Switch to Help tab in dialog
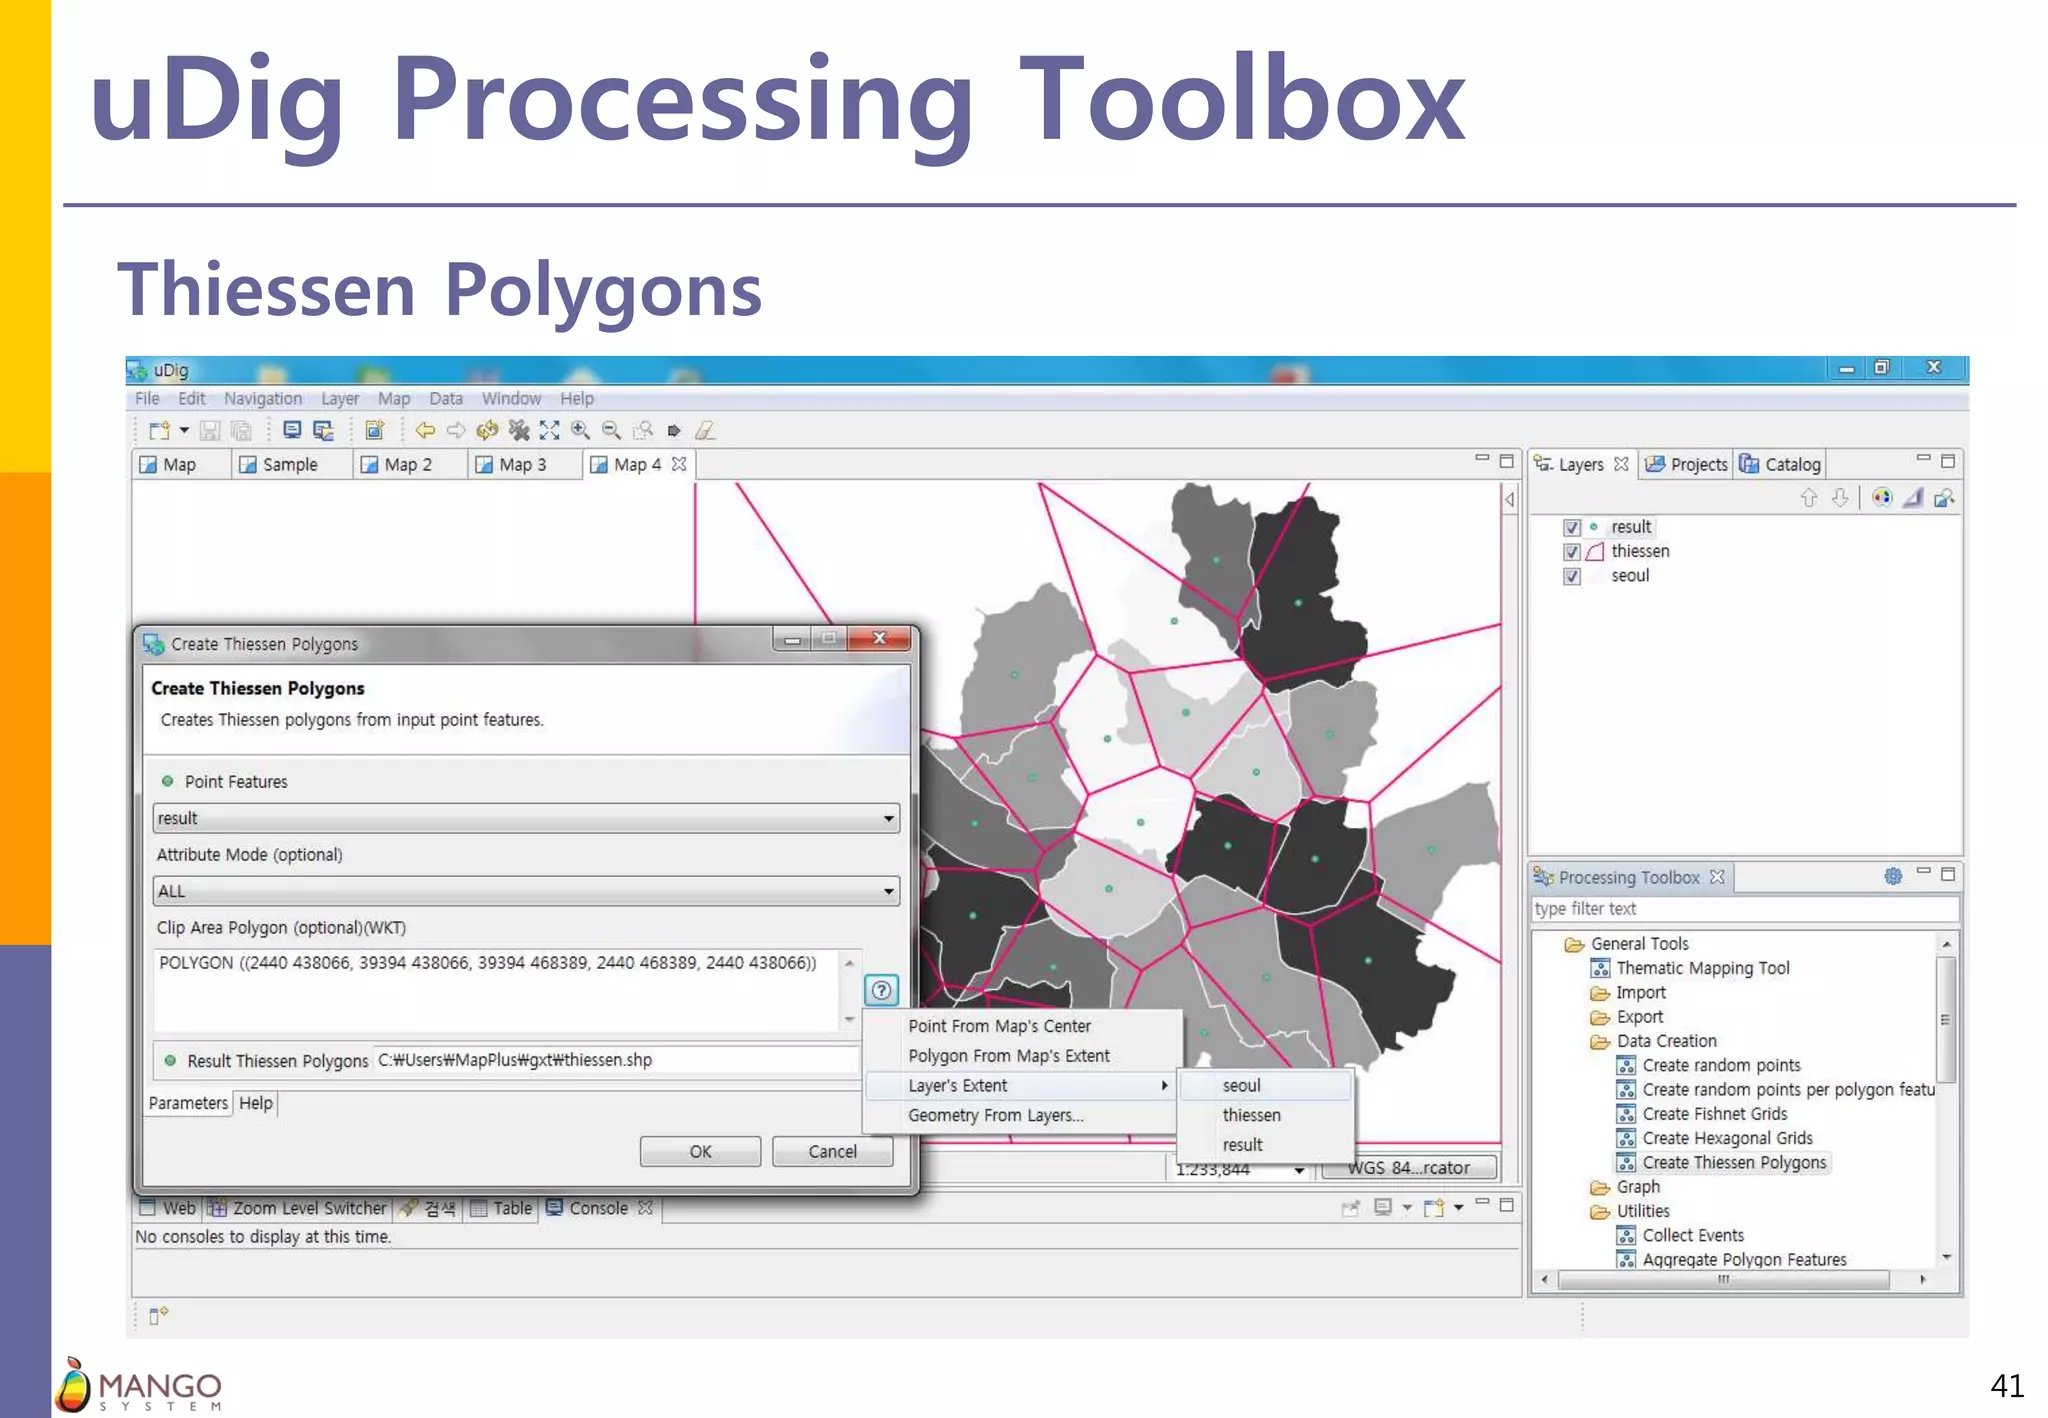This screenshot has width=2048, height=1418. [256, 1103]
